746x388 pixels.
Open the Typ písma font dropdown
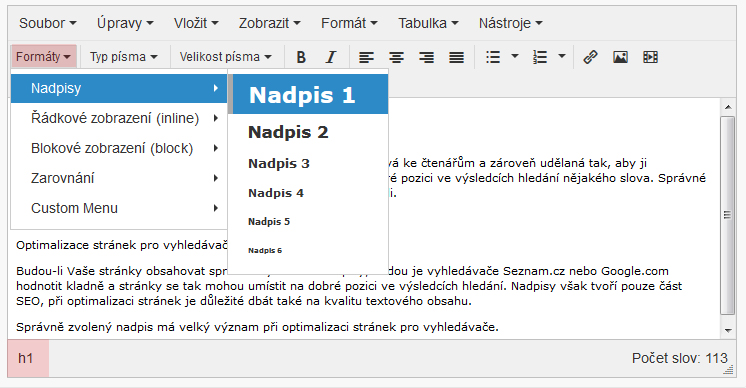pyautogui.click(x=124, y=57)
